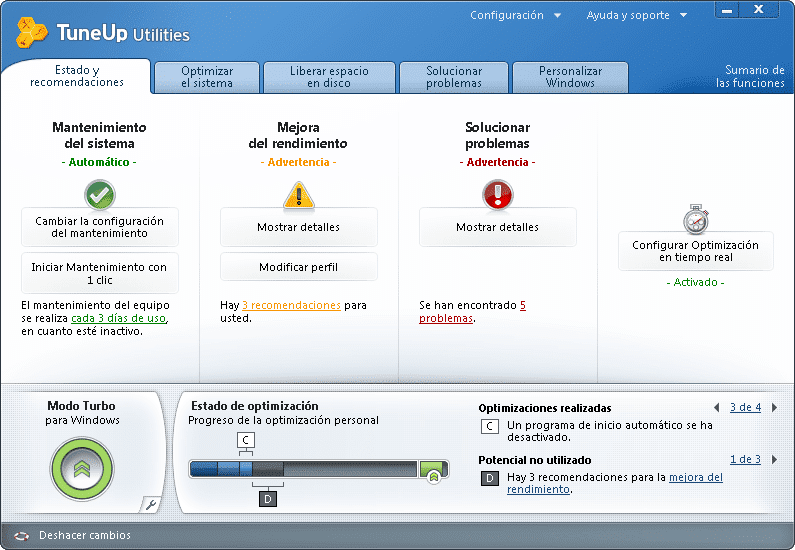Viewport: 795px width, 550px height.
Task: Click the 1 de 3 link
Action: (x=745, y=459)
